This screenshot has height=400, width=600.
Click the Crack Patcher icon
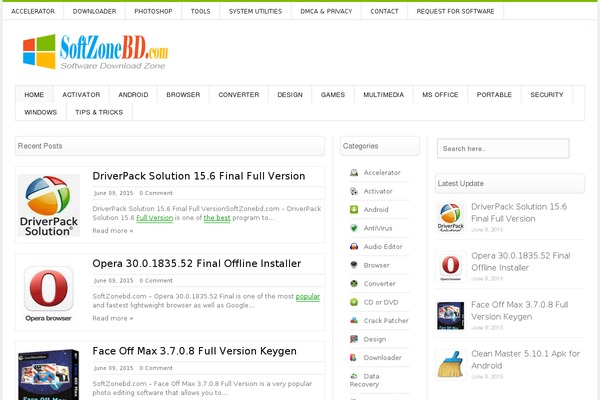[x=354, y=320]
